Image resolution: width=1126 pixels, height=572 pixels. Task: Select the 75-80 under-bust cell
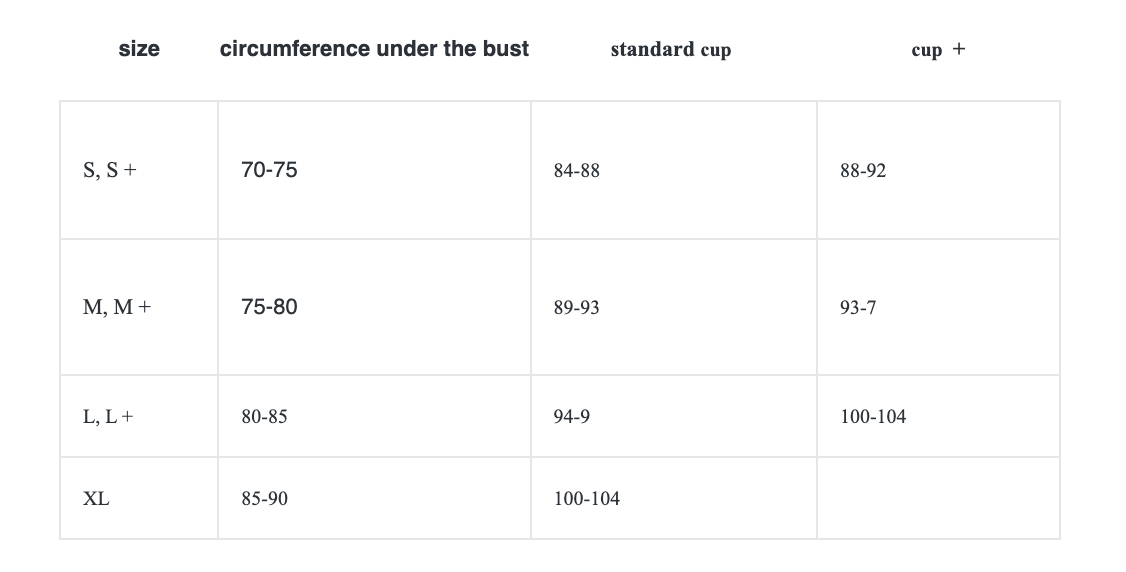269,307
